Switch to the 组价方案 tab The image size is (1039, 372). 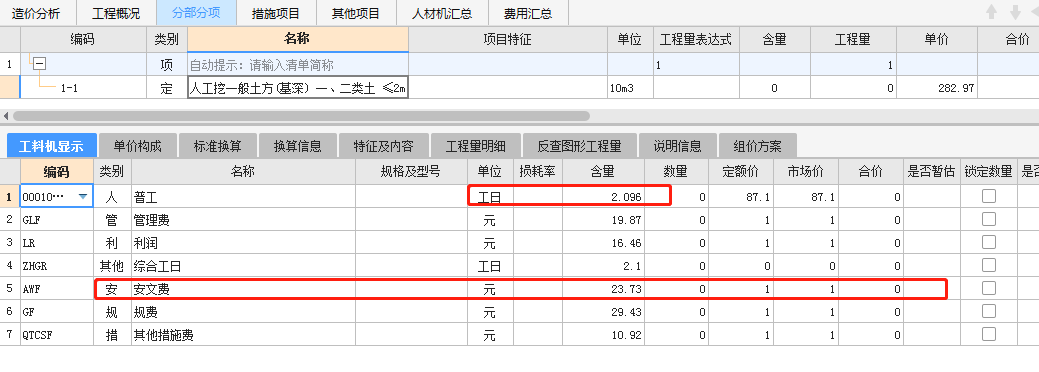tap(757, 146)
